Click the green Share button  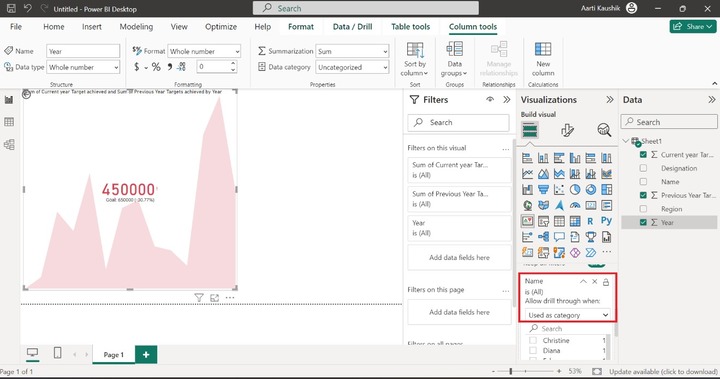(x=692, y=26)
